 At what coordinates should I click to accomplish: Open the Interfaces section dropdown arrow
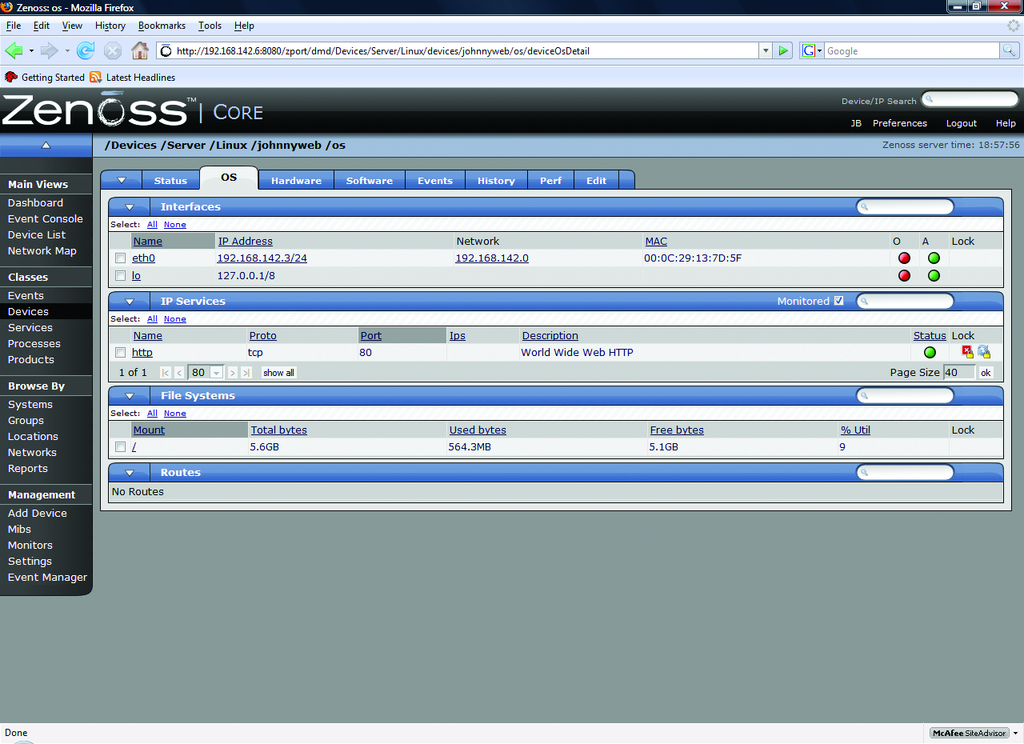129,207
